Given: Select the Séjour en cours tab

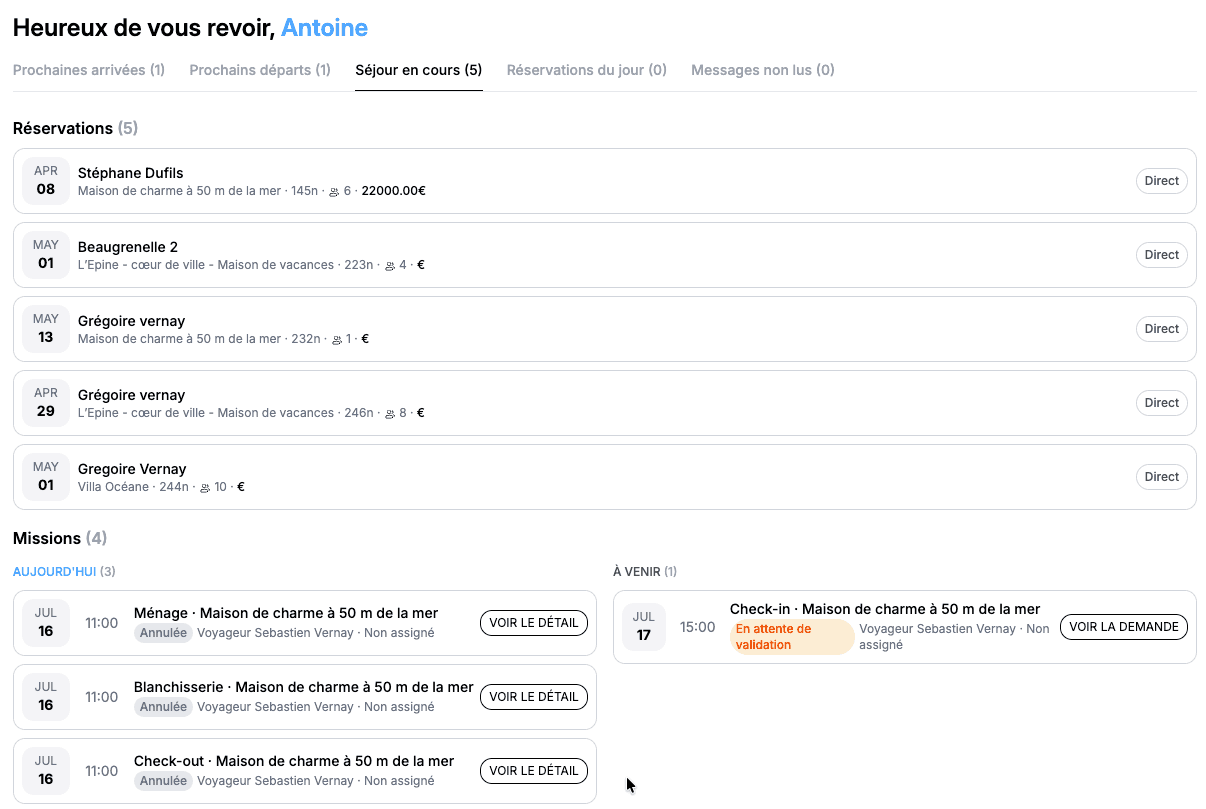Looking at the screenshot, I should click(x=419, y=70).
